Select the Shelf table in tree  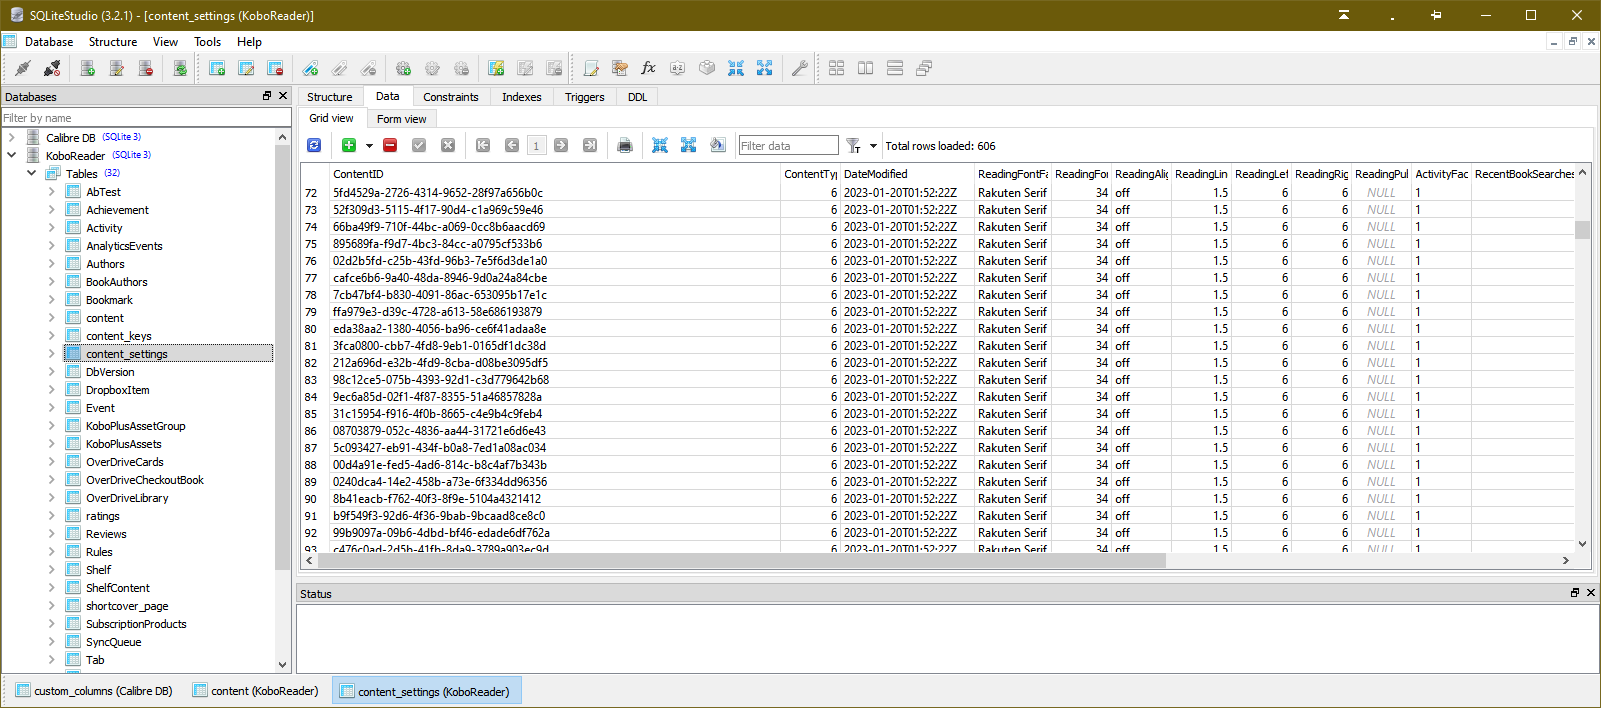pos(99,570)
